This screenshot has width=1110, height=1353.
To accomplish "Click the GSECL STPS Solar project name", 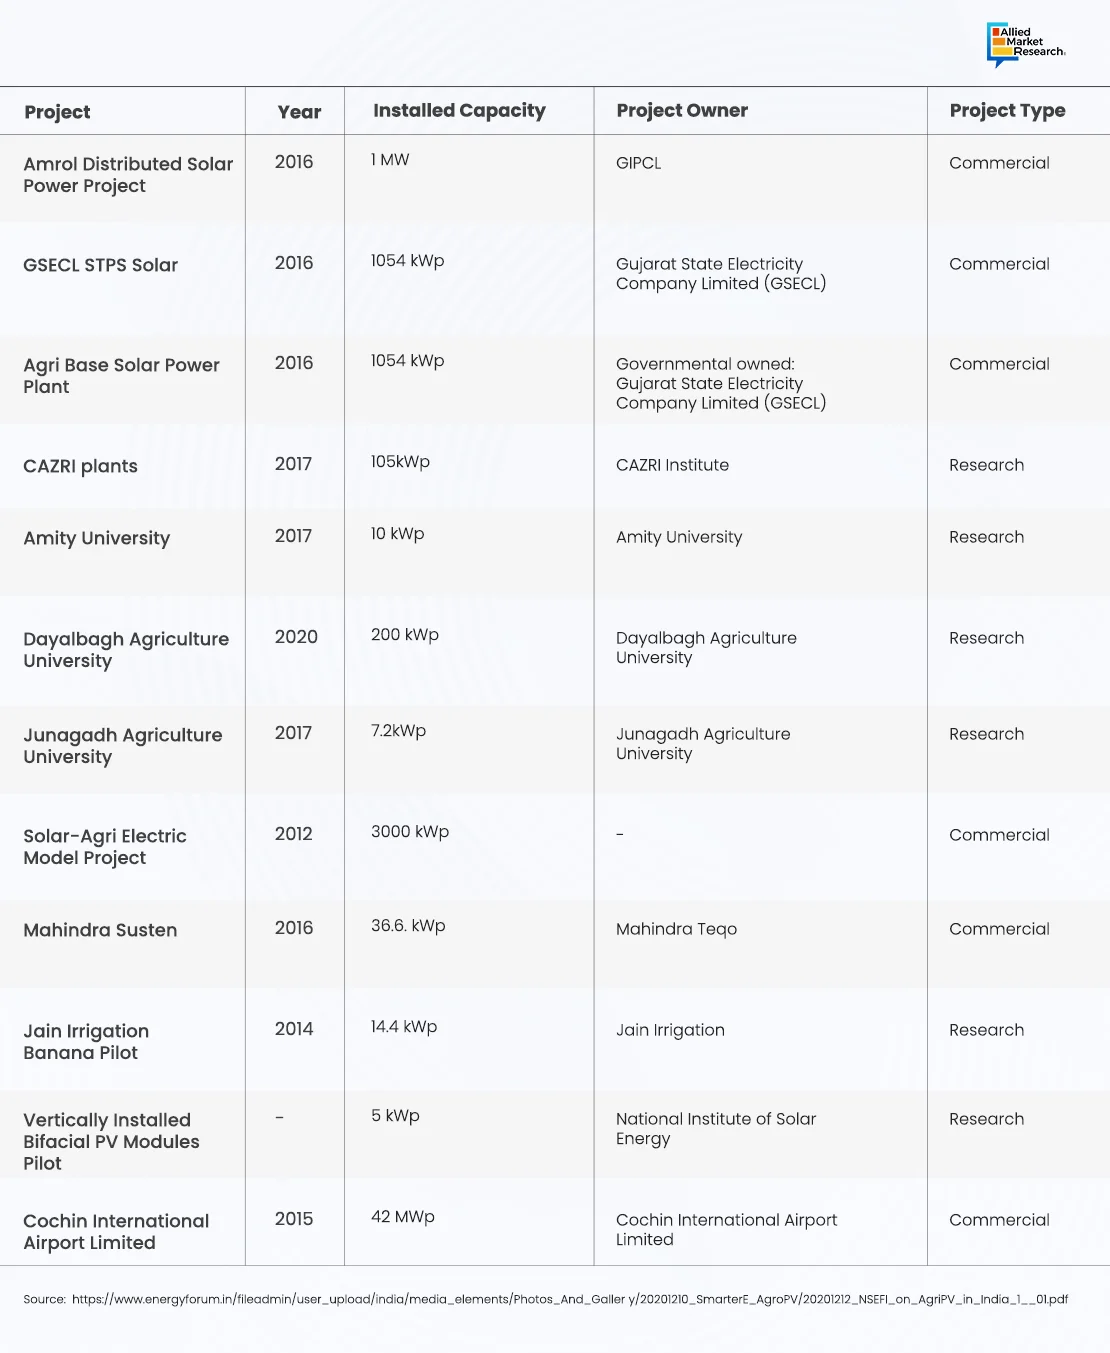I will (x=100, y=265).
